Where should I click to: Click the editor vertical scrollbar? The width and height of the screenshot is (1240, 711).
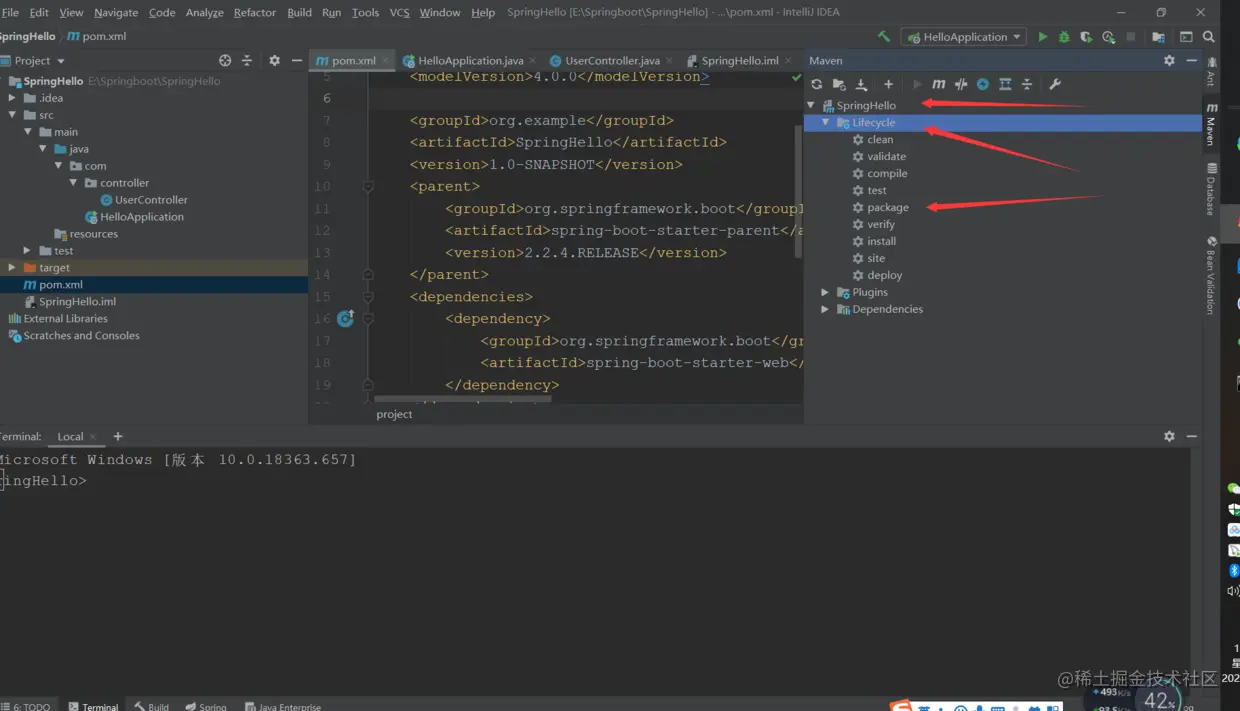point(798,190)
